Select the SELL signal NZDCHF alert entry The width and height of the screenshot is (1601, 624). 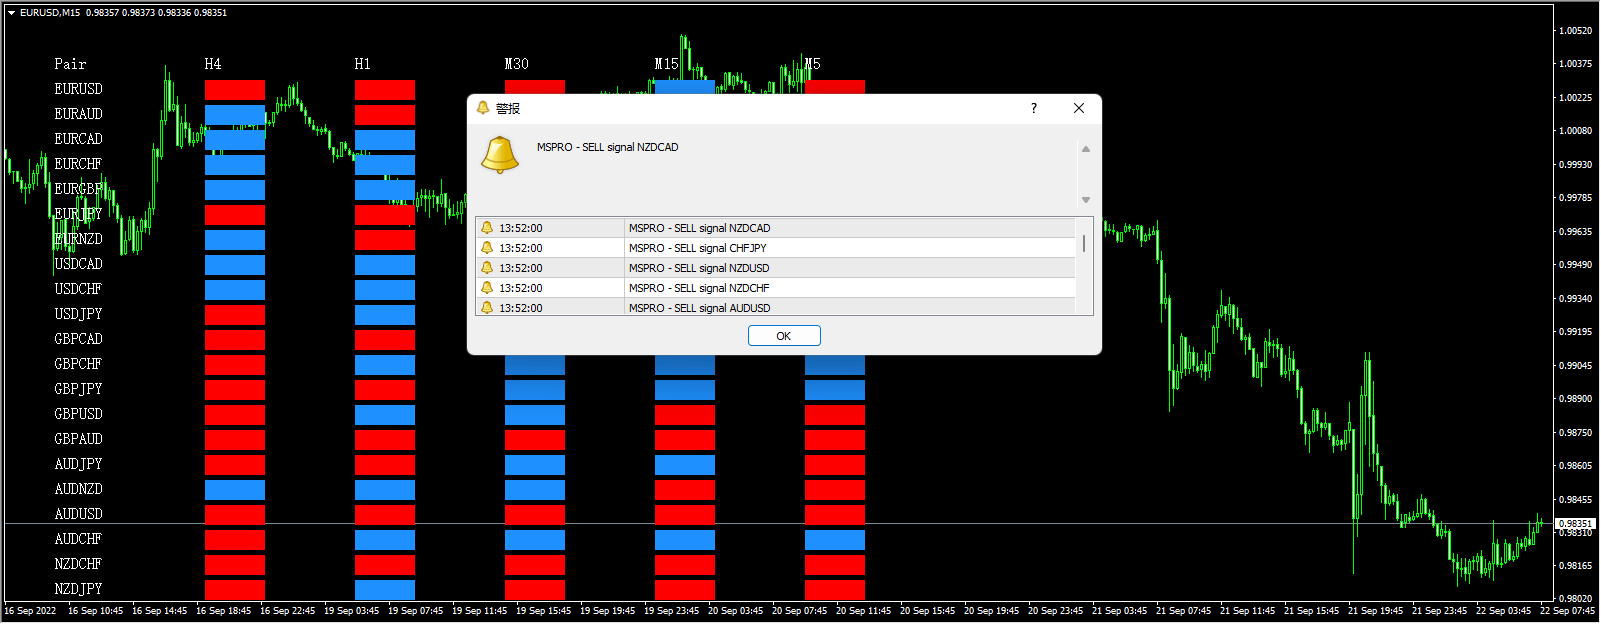tap(699, 288)
